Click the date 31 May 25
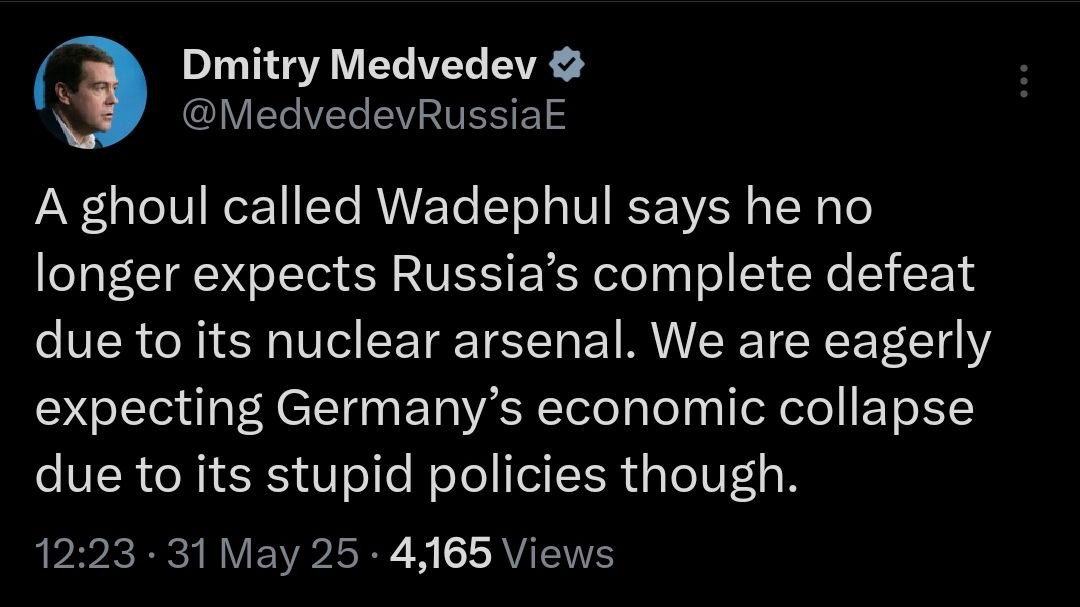This screenshot has width=1080, height=607. 263,553
